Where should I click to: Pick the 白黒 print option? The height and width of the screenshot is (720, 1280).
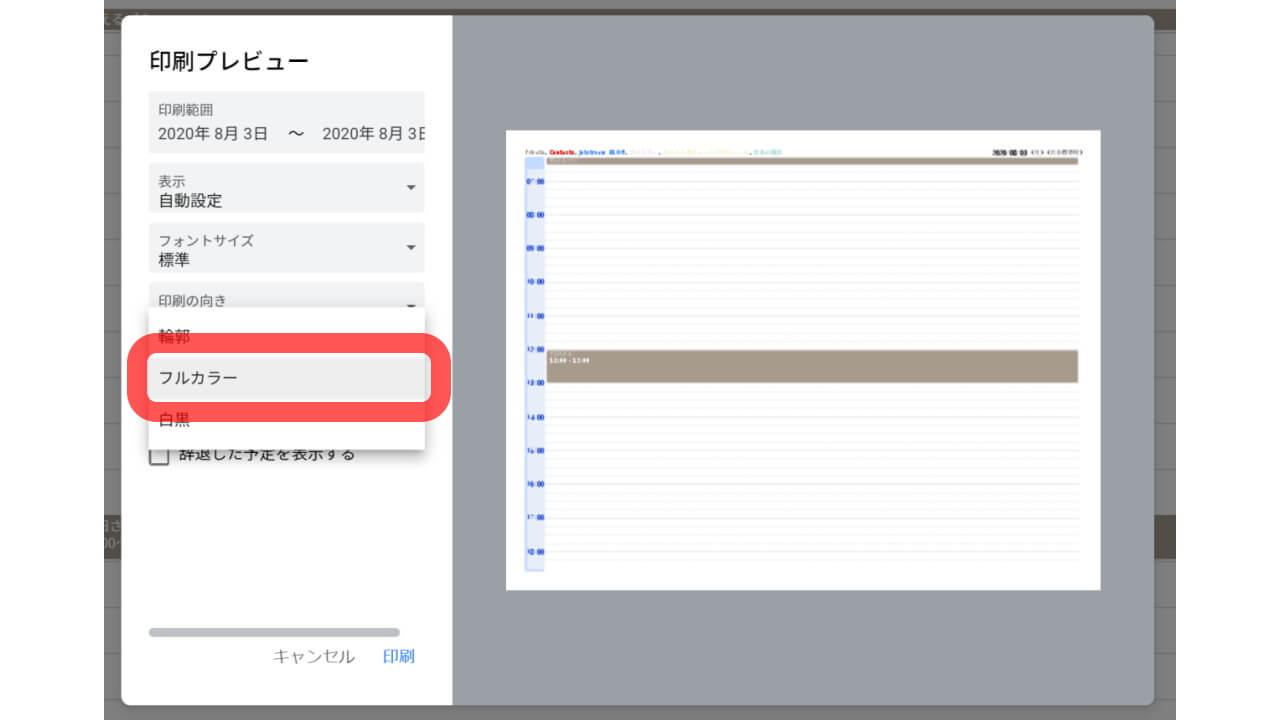[x=286, y=420]
